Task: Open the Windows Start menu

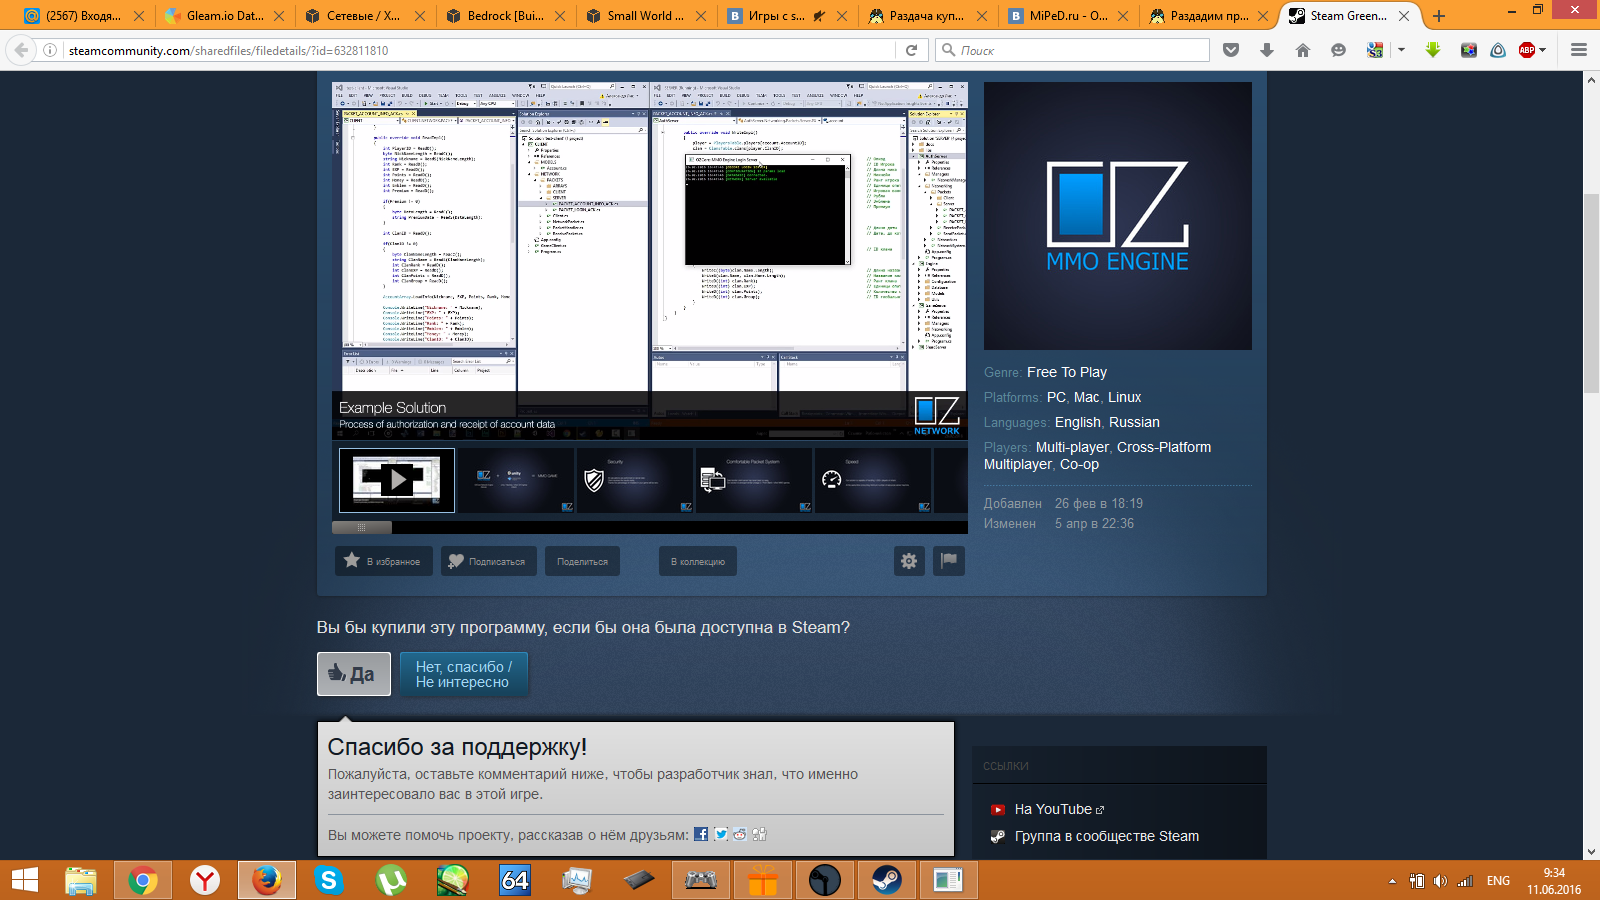Action: [24, 880]
